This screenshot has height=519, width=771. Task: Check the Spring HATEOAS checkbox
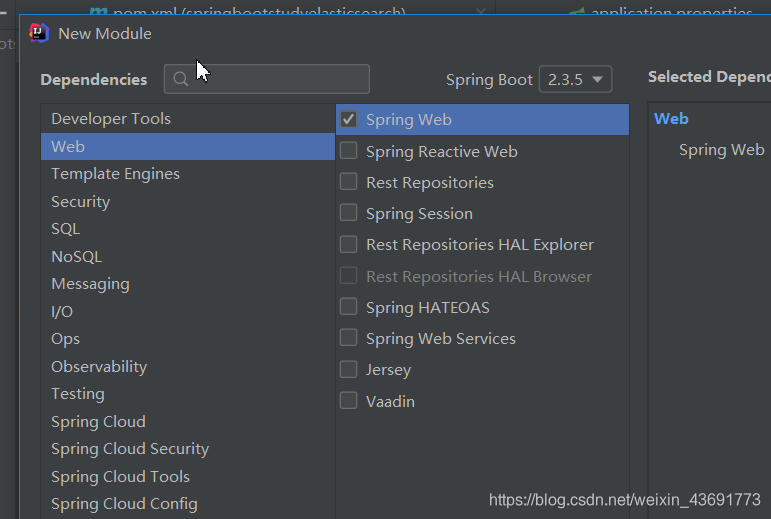[349, 307]
